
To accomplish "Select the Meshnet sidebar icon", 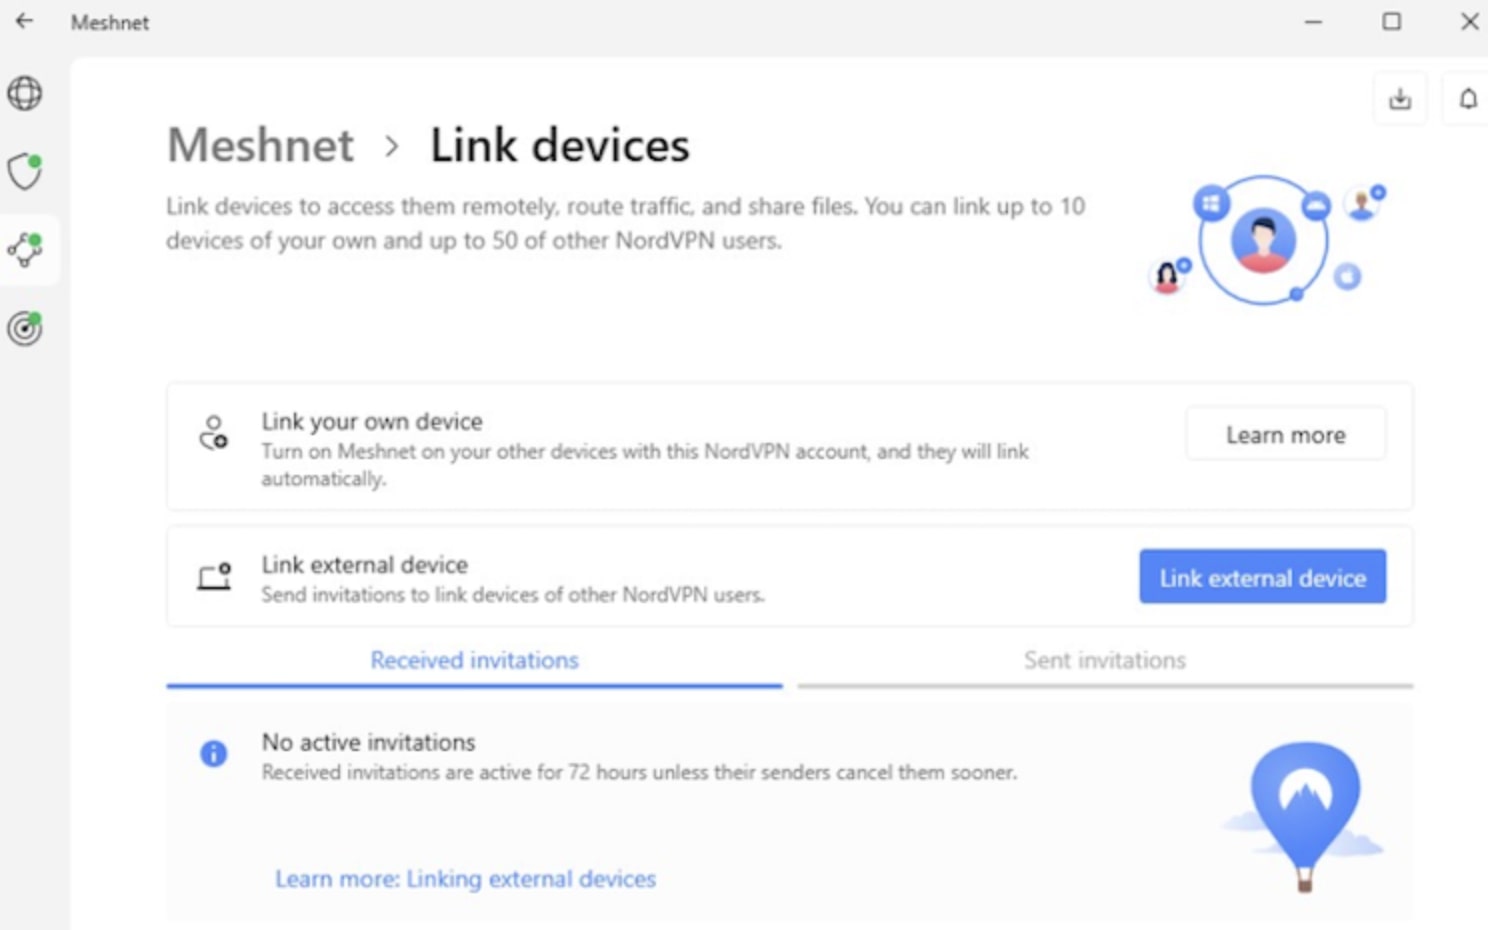I will 26,249.
